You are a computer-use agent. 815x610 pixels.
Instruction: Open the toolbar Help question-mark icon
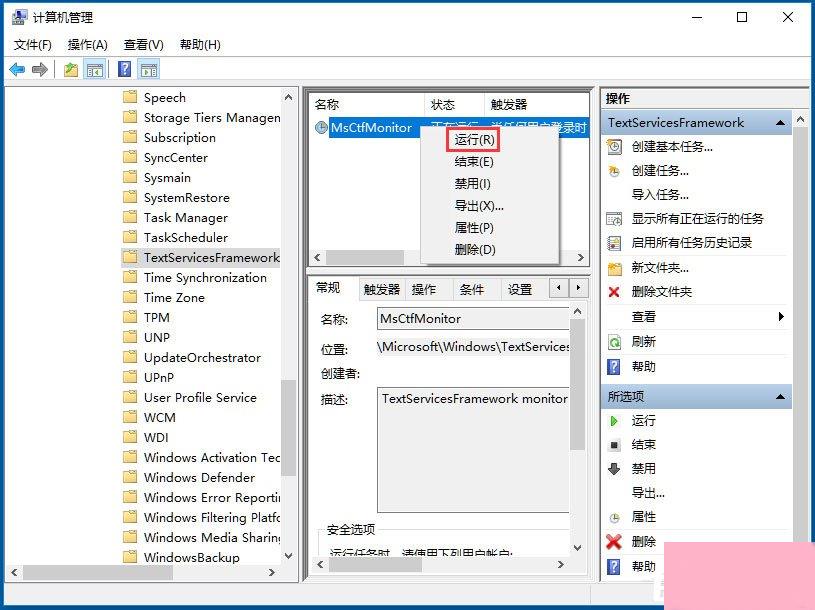[x=125, y=69]
